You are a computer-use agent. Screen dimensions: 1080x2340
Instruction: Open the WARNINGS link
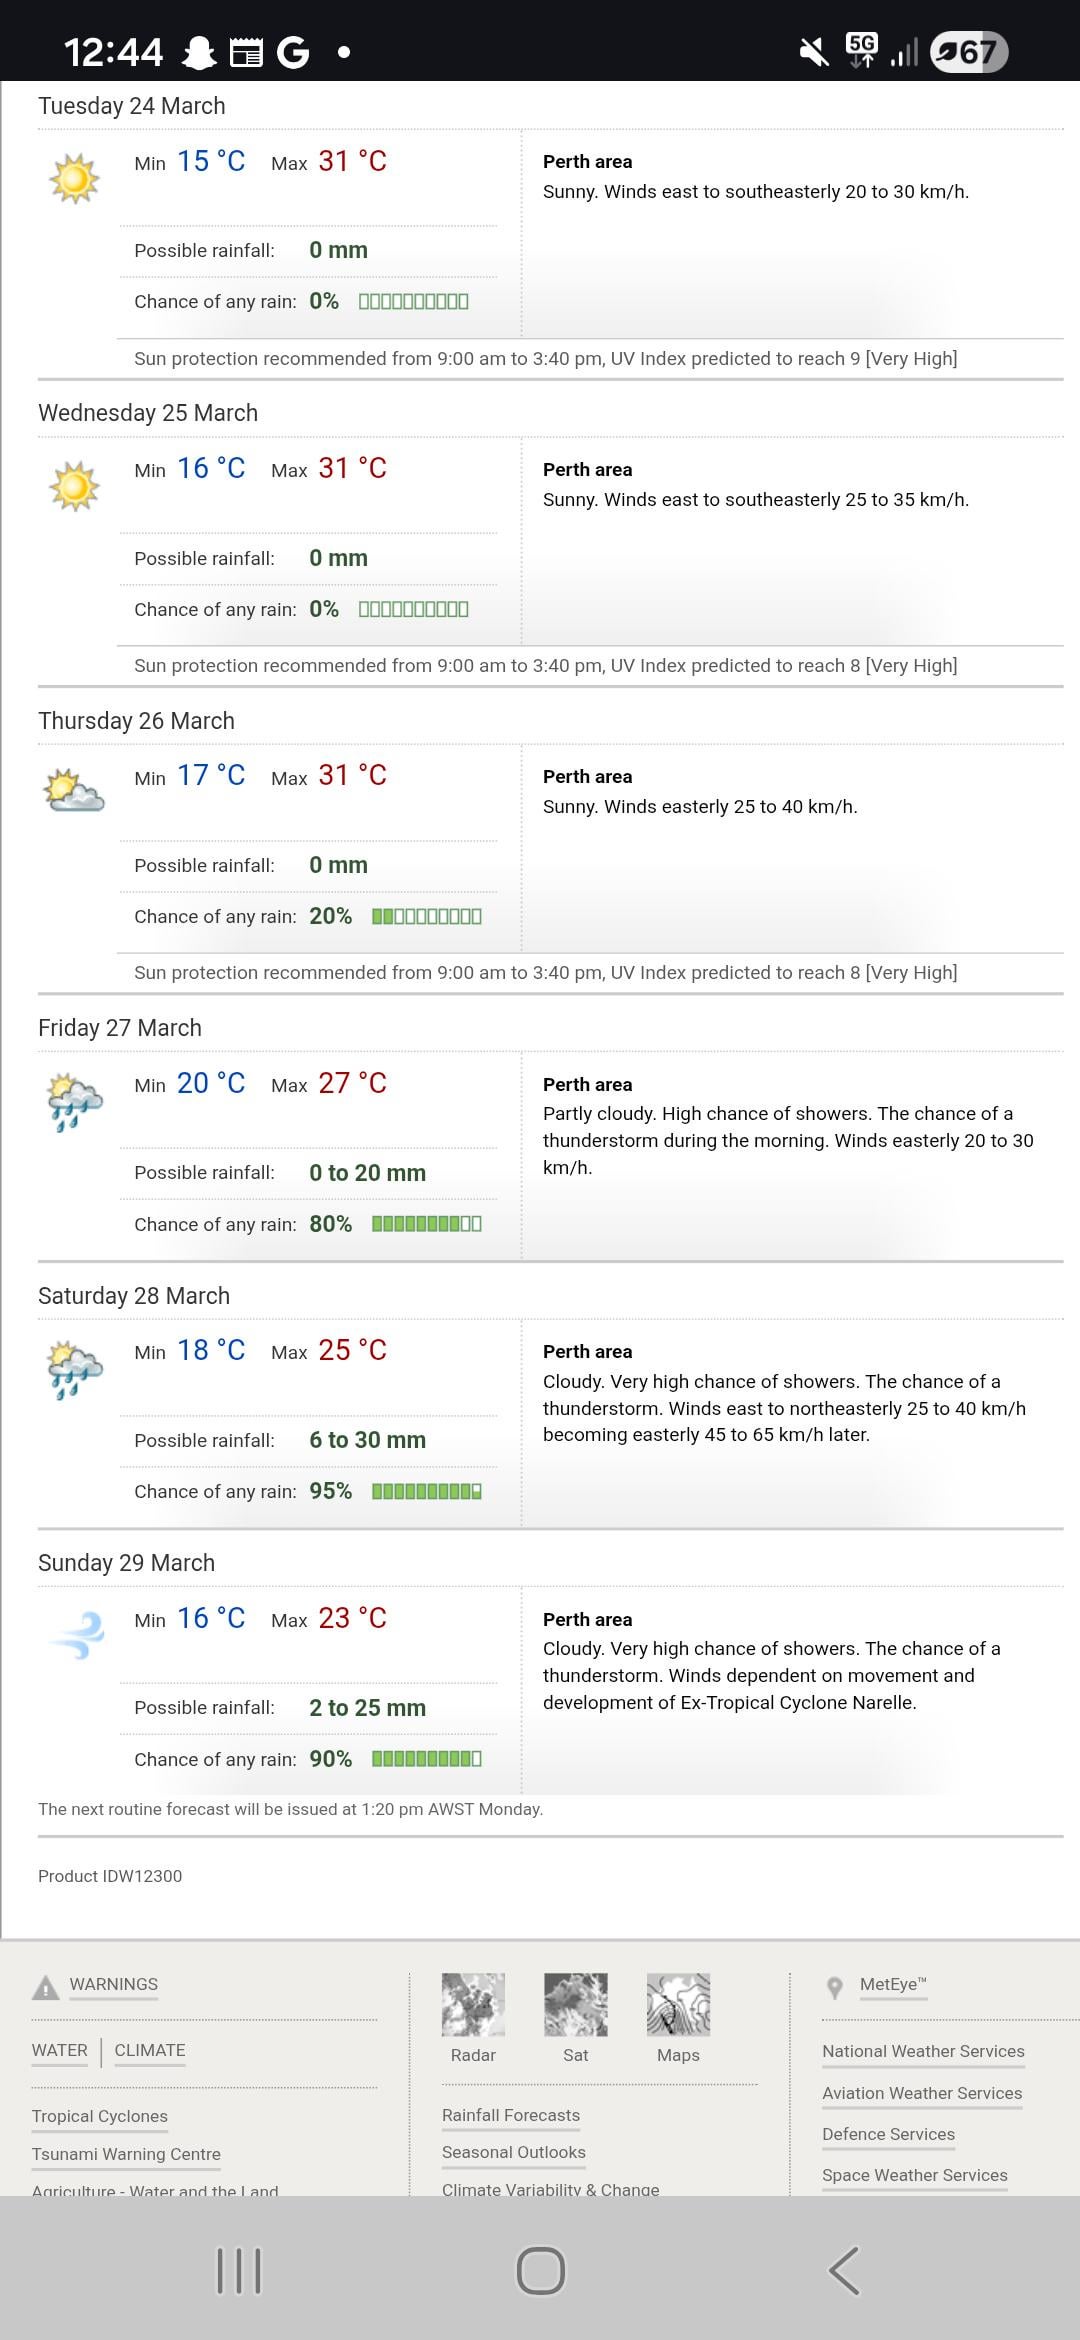(x=113, y=1984)
